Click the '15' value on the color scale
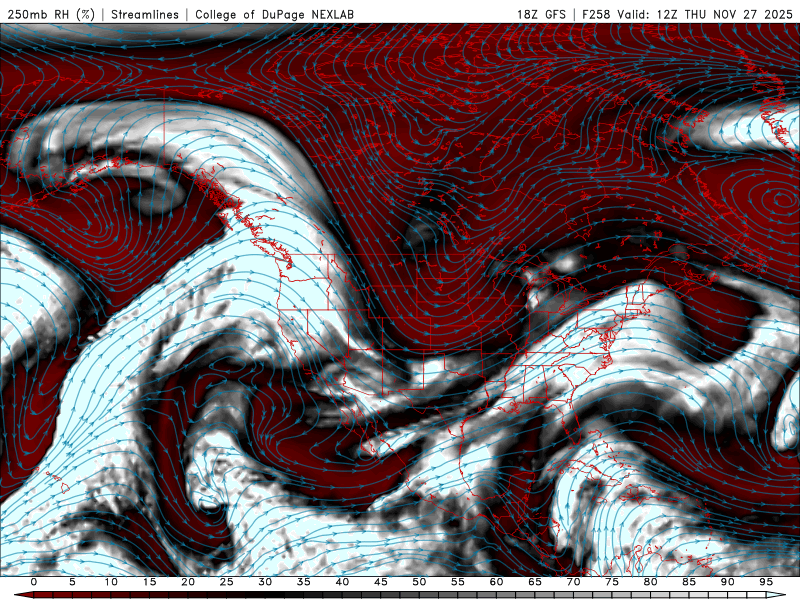The height and width of the screenshot is (600, 800). 149,582
